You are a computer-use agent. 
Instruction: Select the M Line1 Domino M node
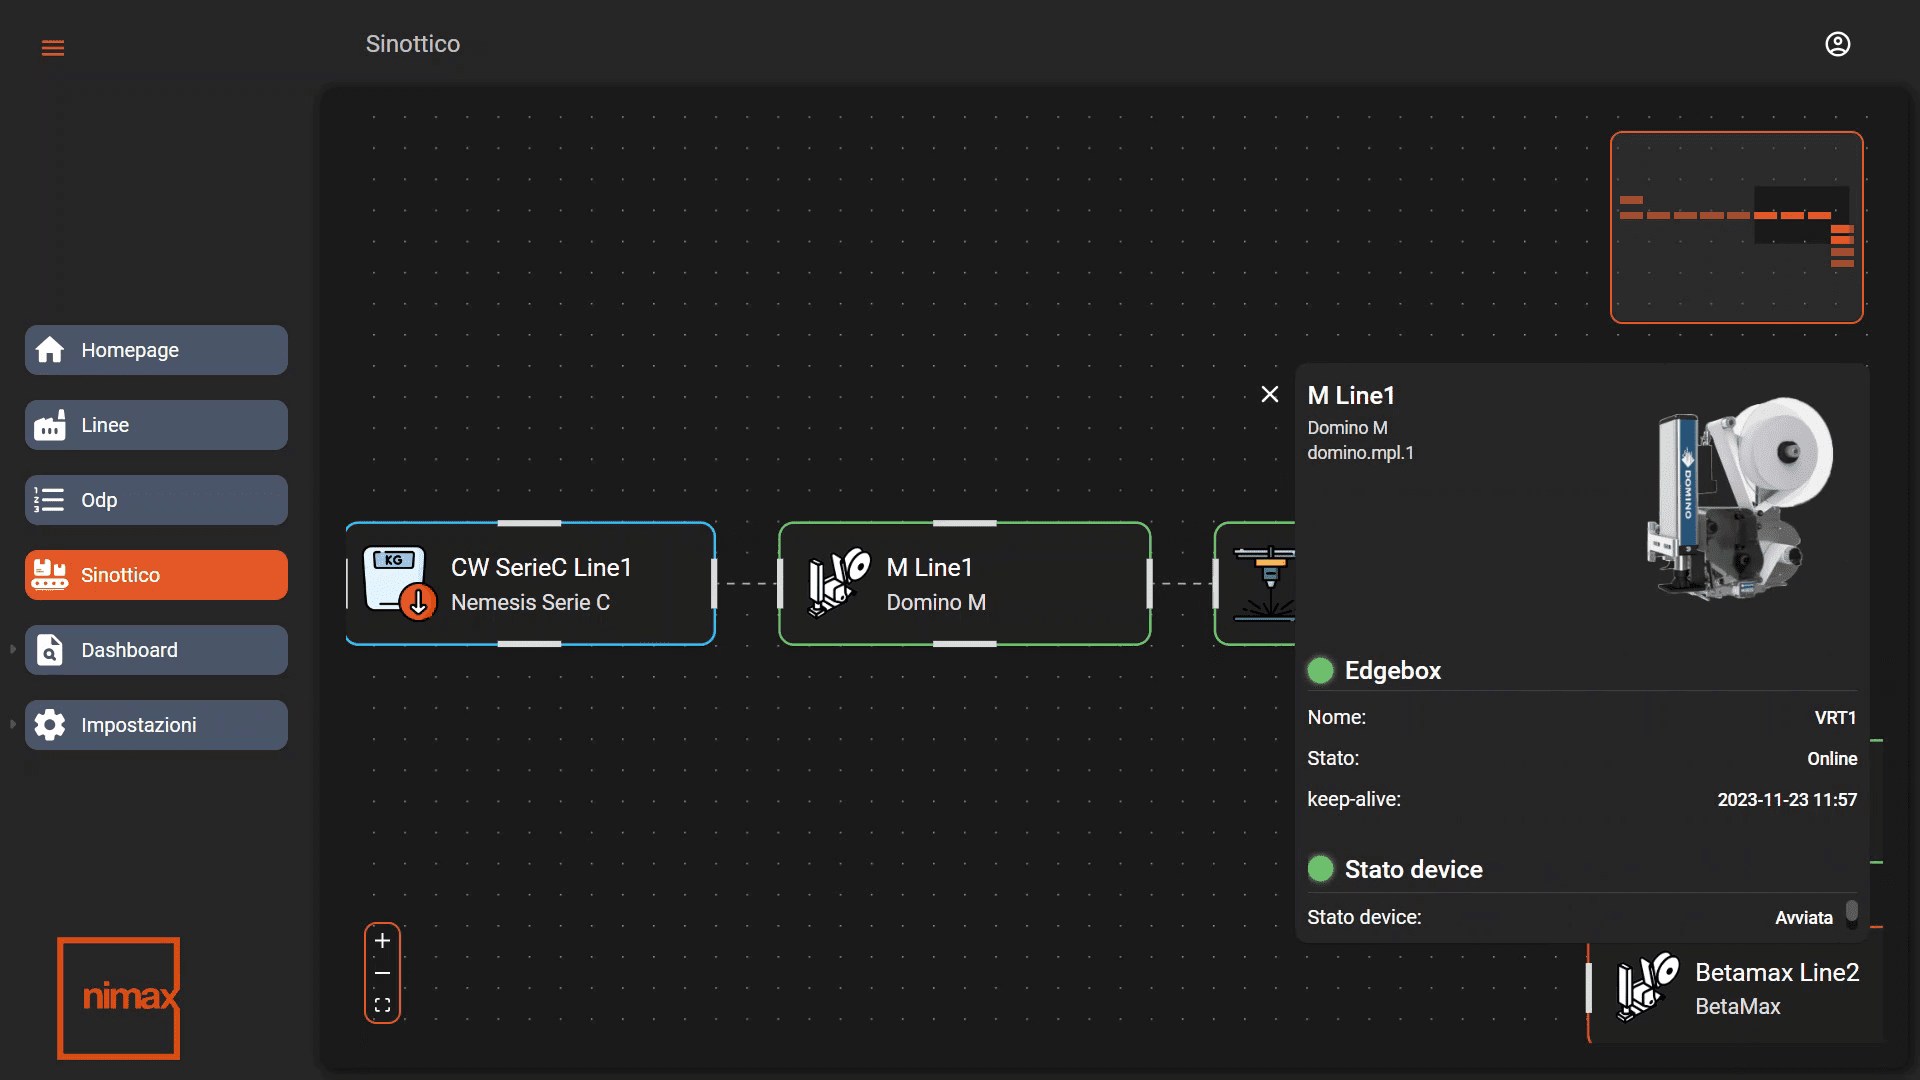pos(964,584)
